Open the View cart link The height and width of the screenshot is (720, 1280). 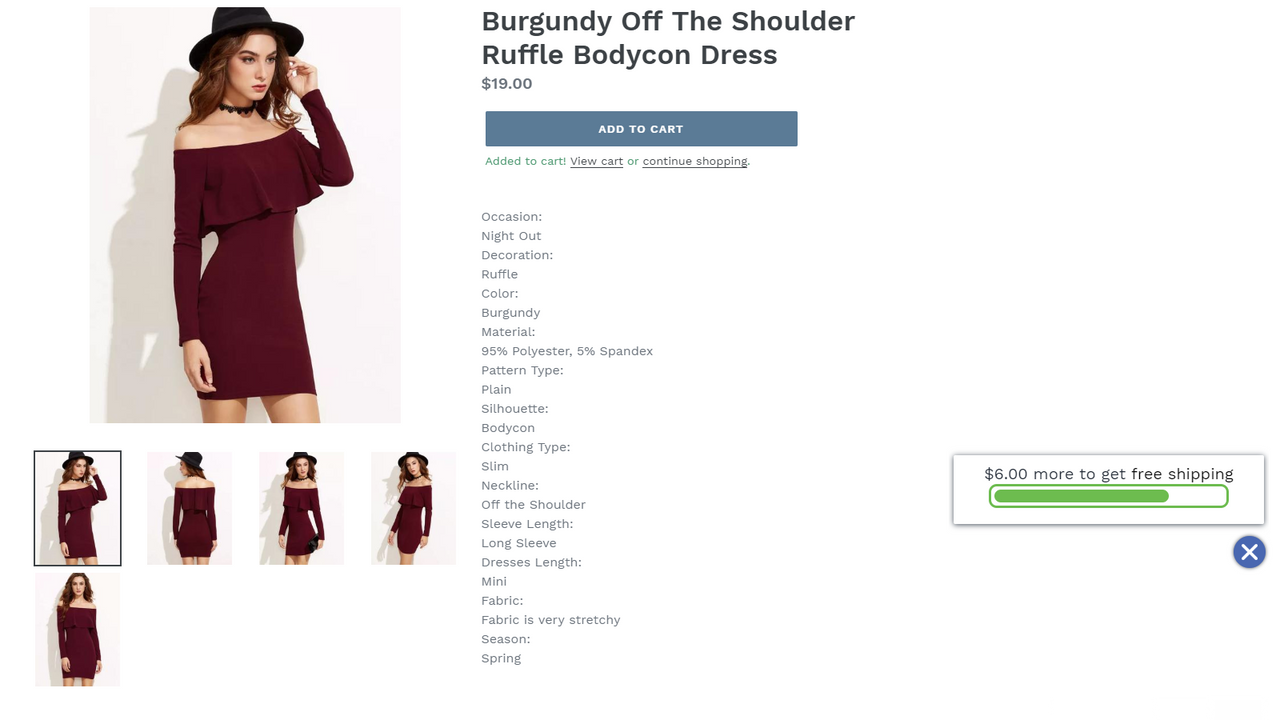(597, 161)
